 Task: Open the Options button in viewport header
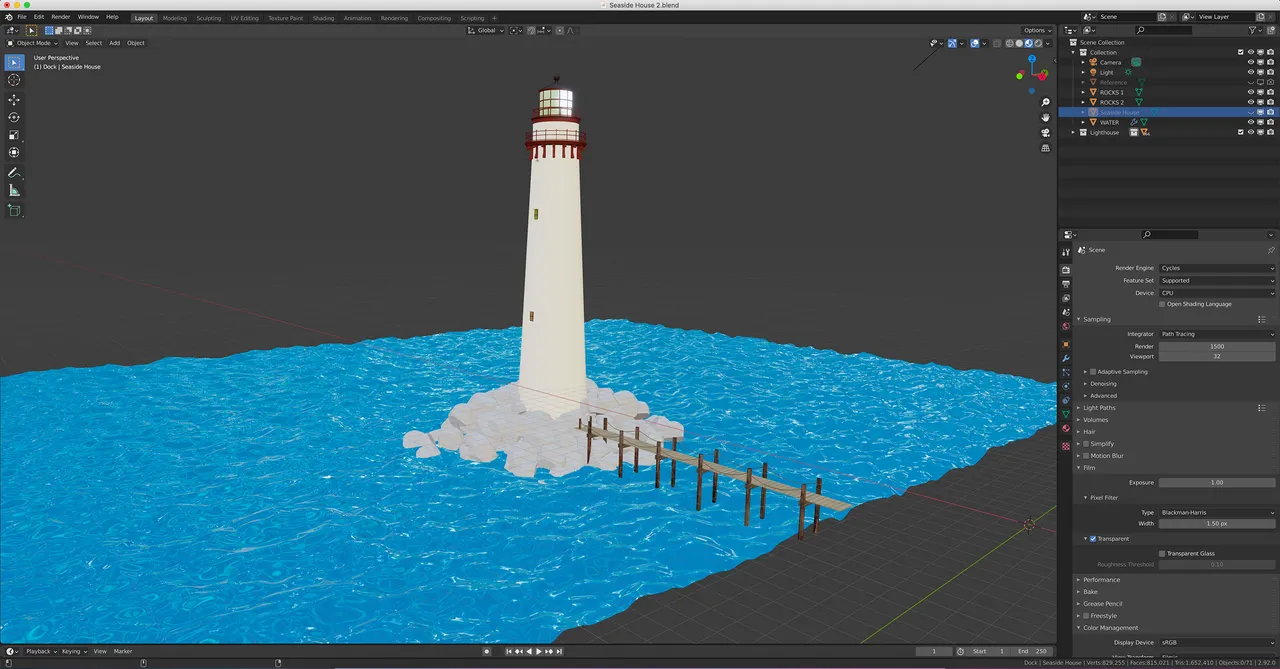[1036, 30]
